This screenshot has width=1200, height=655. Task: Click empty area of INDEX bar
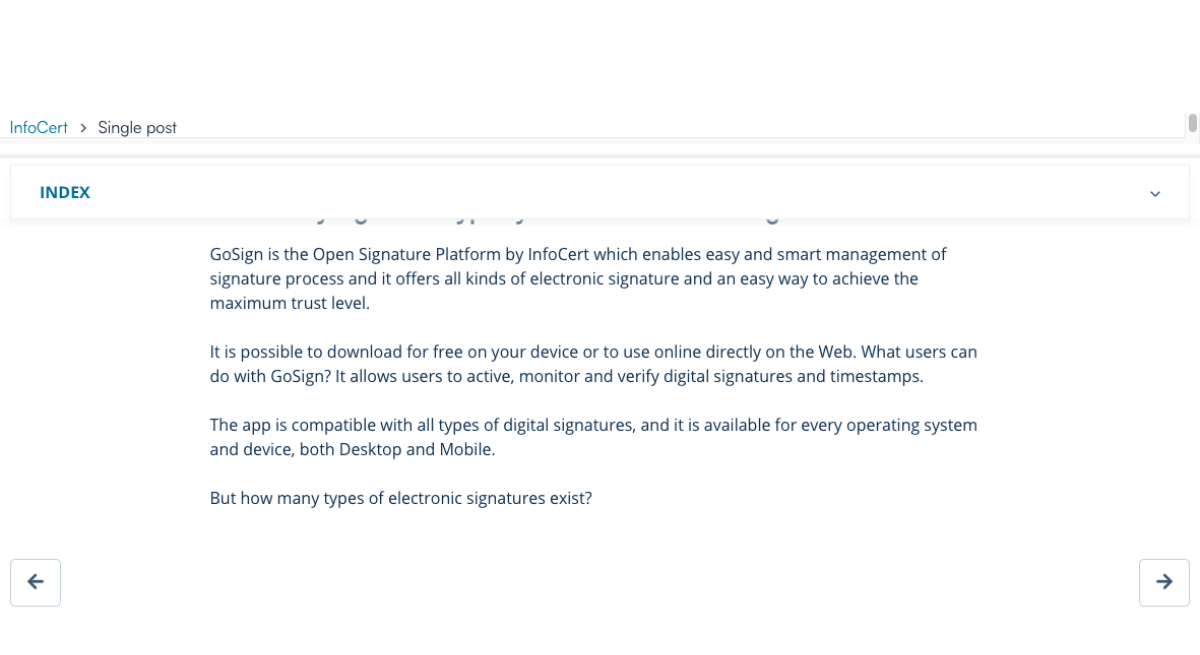pos(600,192)
